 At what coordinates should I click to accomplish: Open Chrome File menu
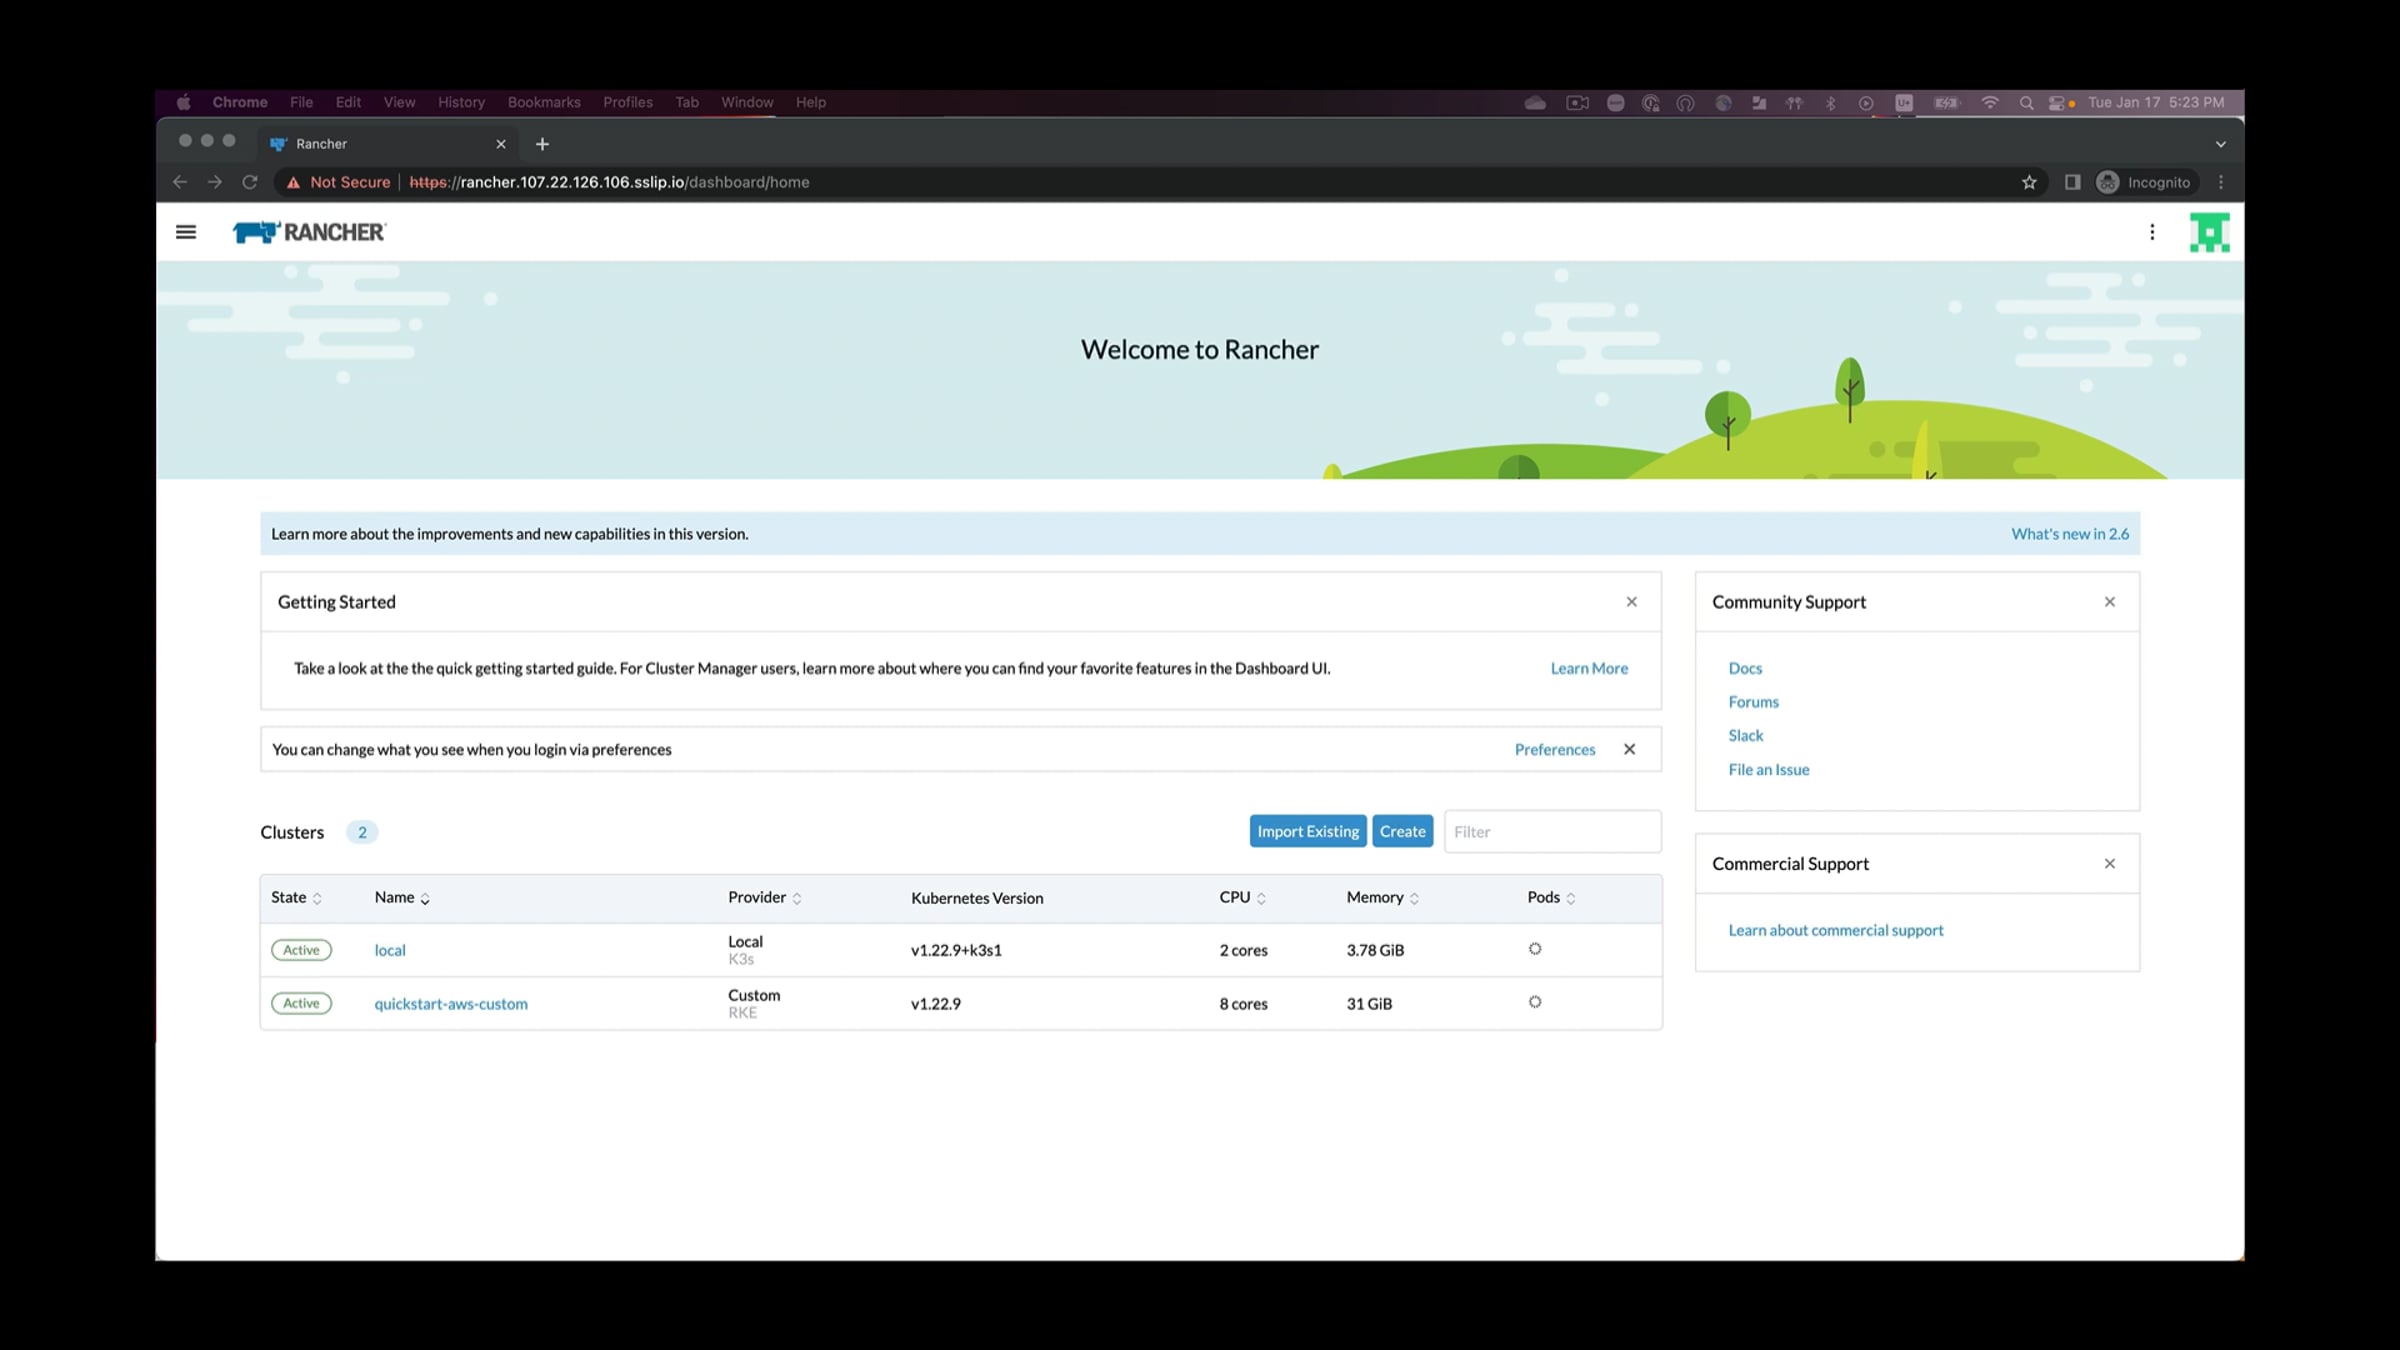point(301,102)
